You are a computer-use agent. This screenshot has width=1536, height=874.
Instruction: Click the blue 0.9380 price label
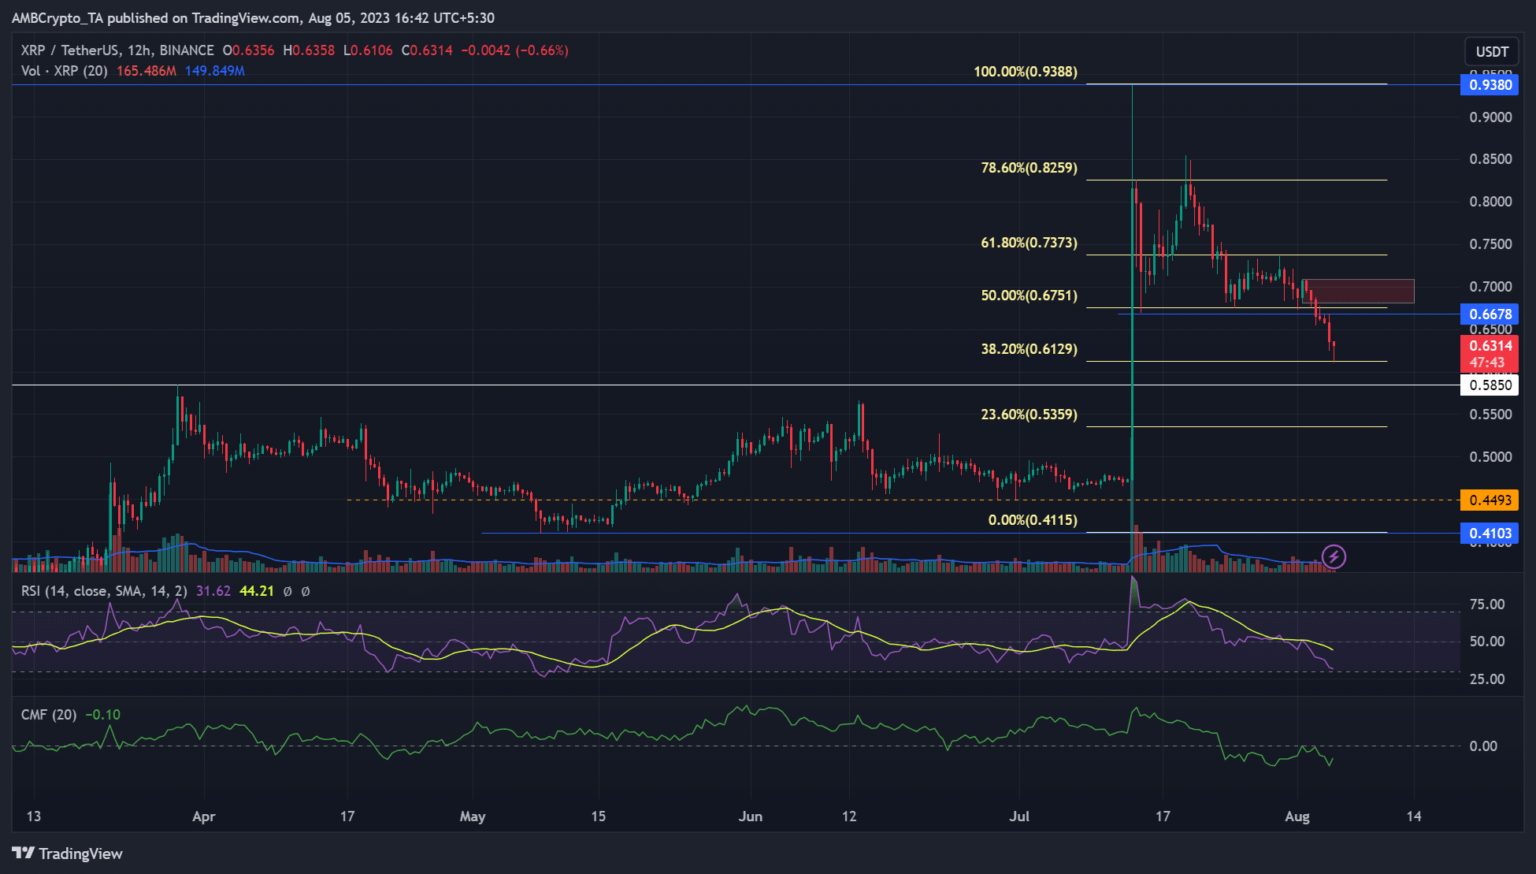point(1490,85)
